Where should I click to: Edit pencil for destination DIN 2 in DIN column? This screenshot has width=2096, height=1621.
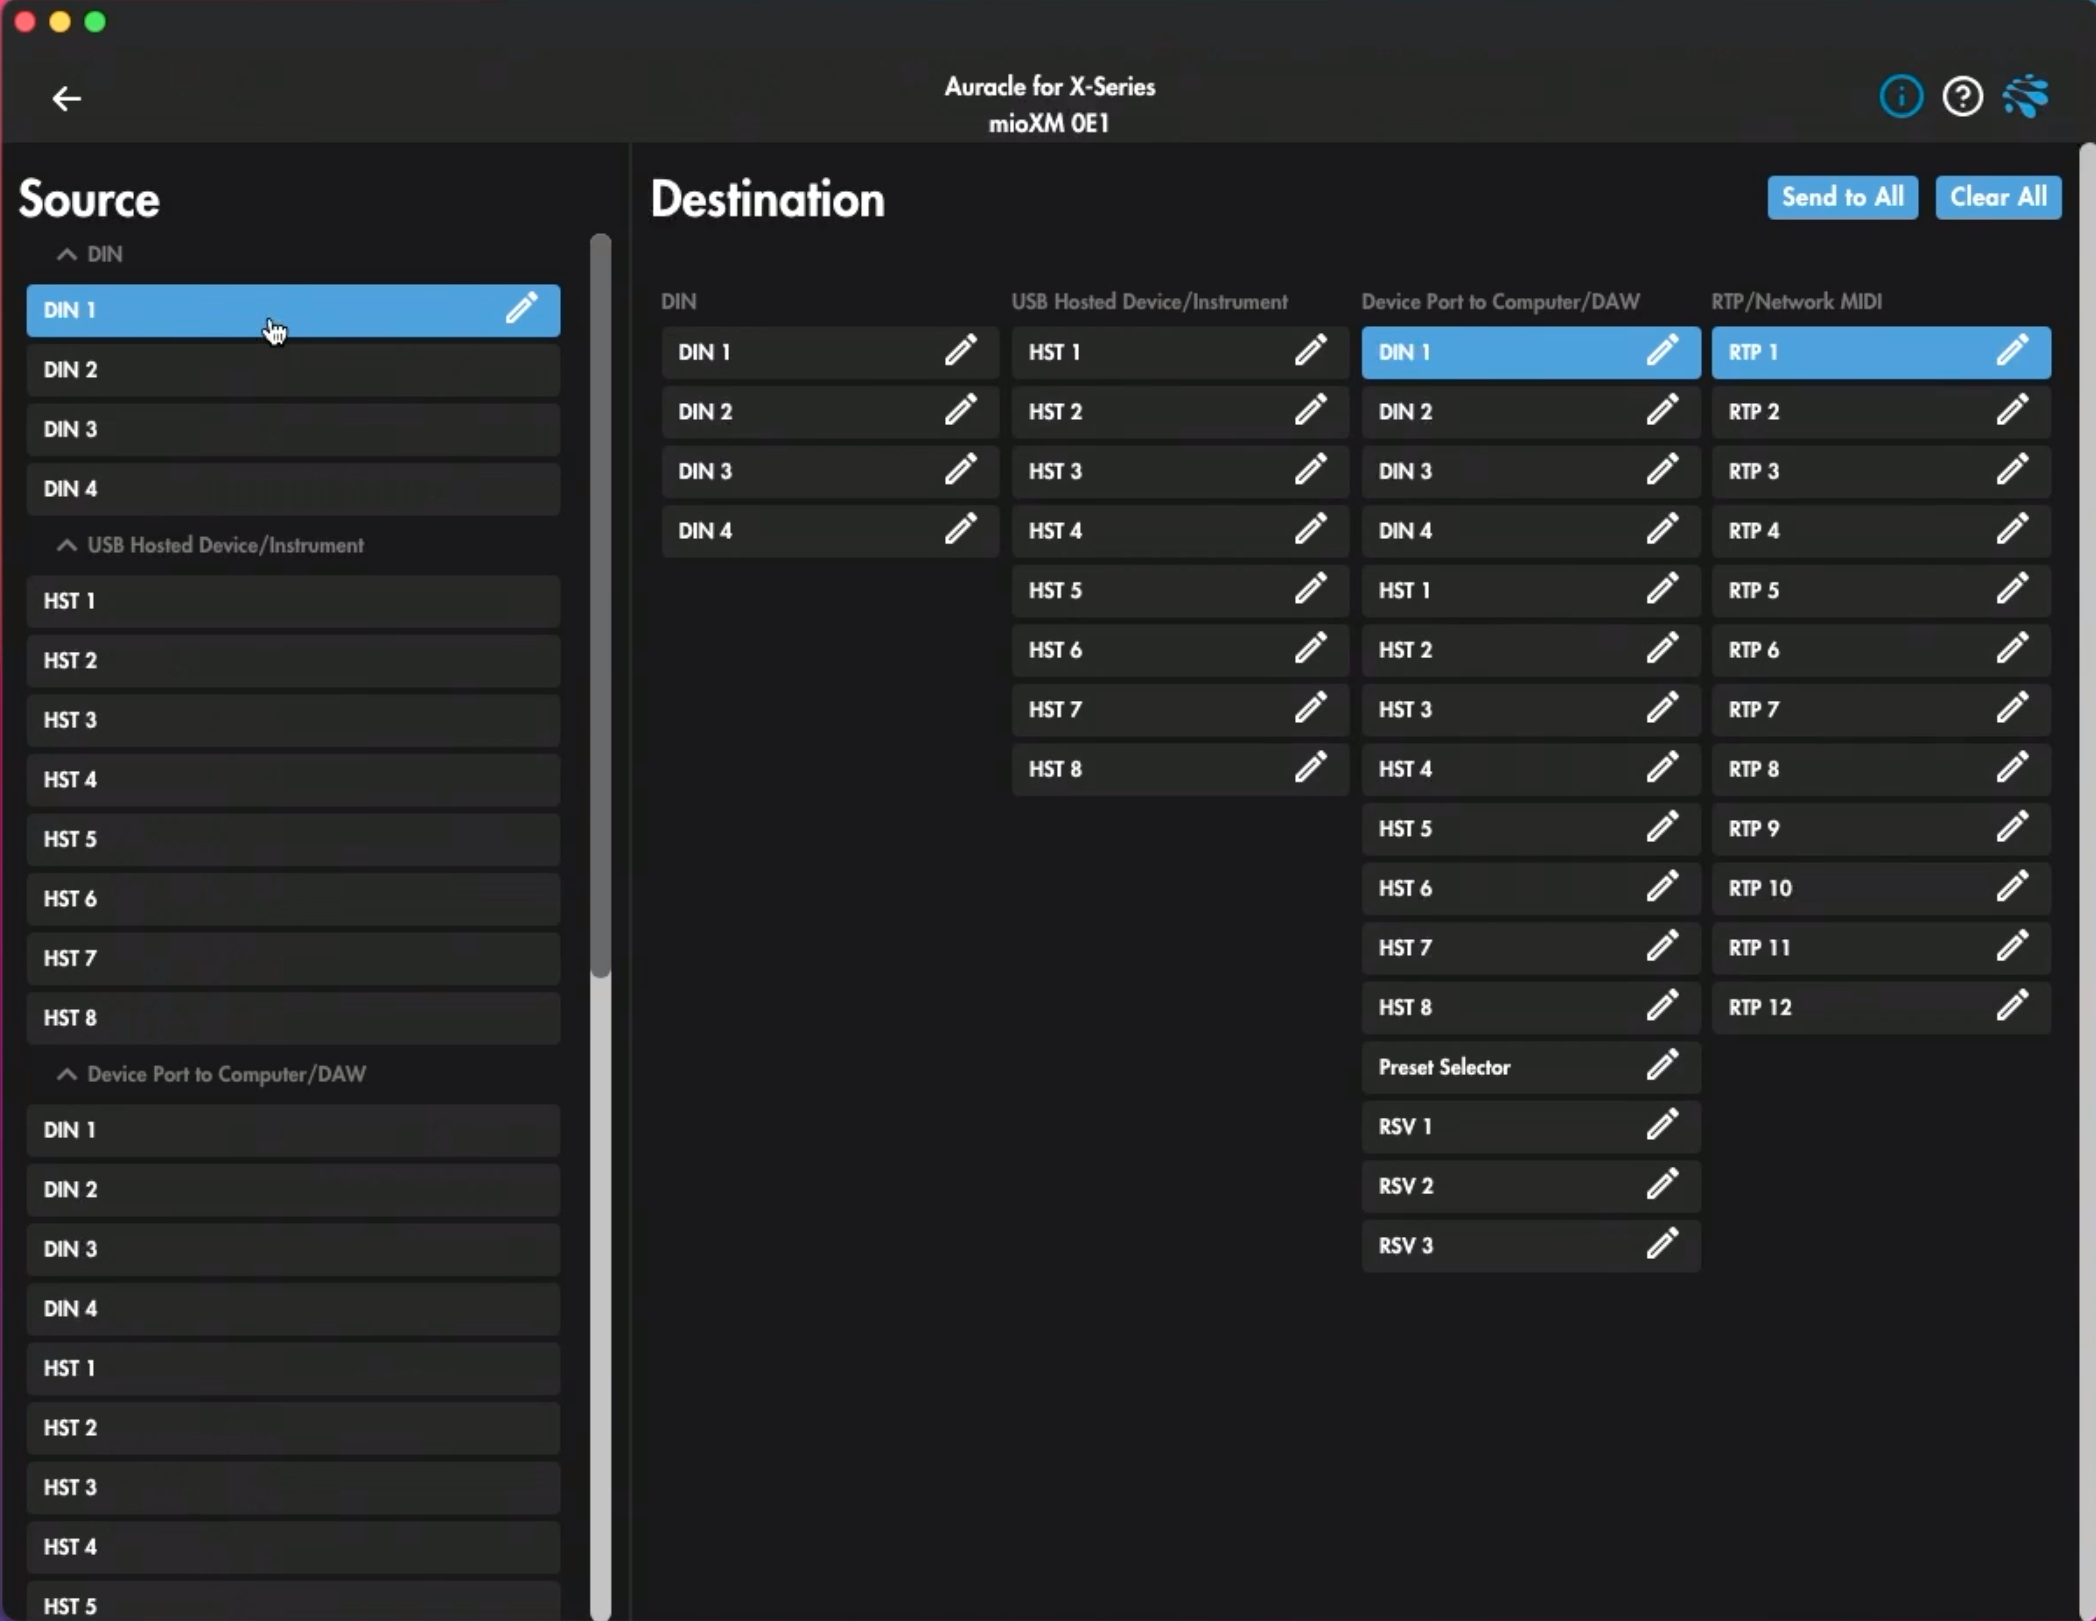click(960, 411)
